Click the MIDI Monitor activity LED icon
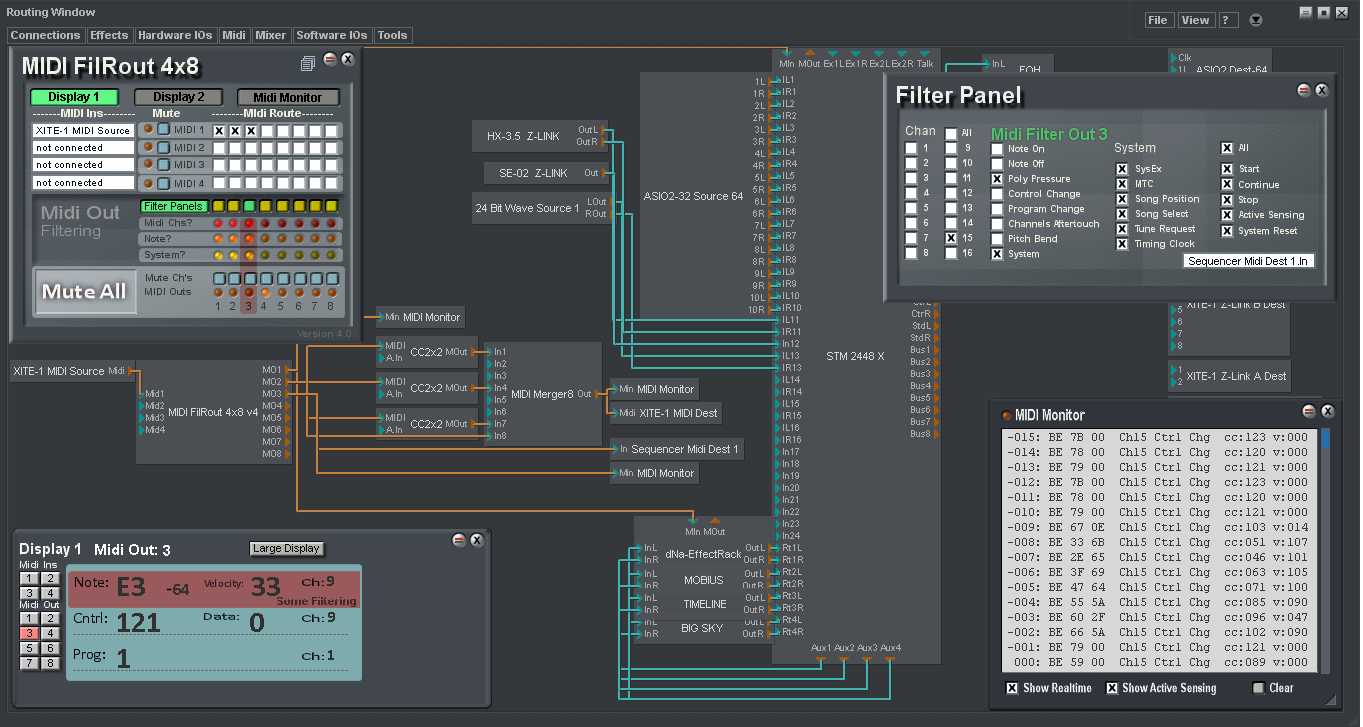This screenshot has width=1363, height=727. pyautogui.click(x=1006, y=415)
